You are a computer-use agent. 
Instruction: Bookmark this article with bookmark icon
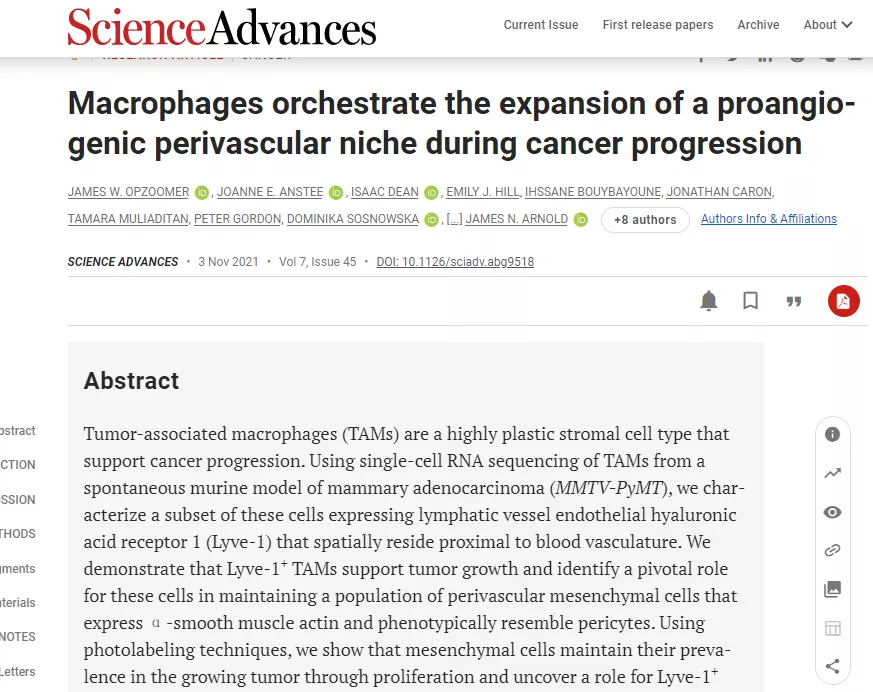coord(750,301)
